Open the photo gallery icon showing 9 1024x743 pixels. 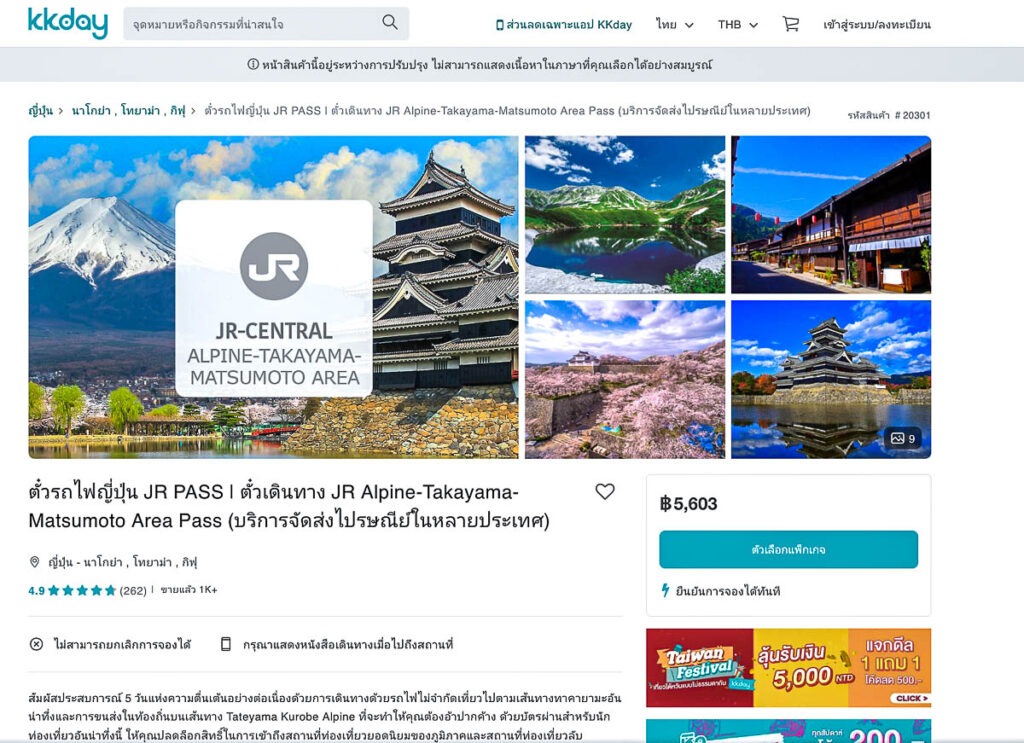(x=903, y=438)
